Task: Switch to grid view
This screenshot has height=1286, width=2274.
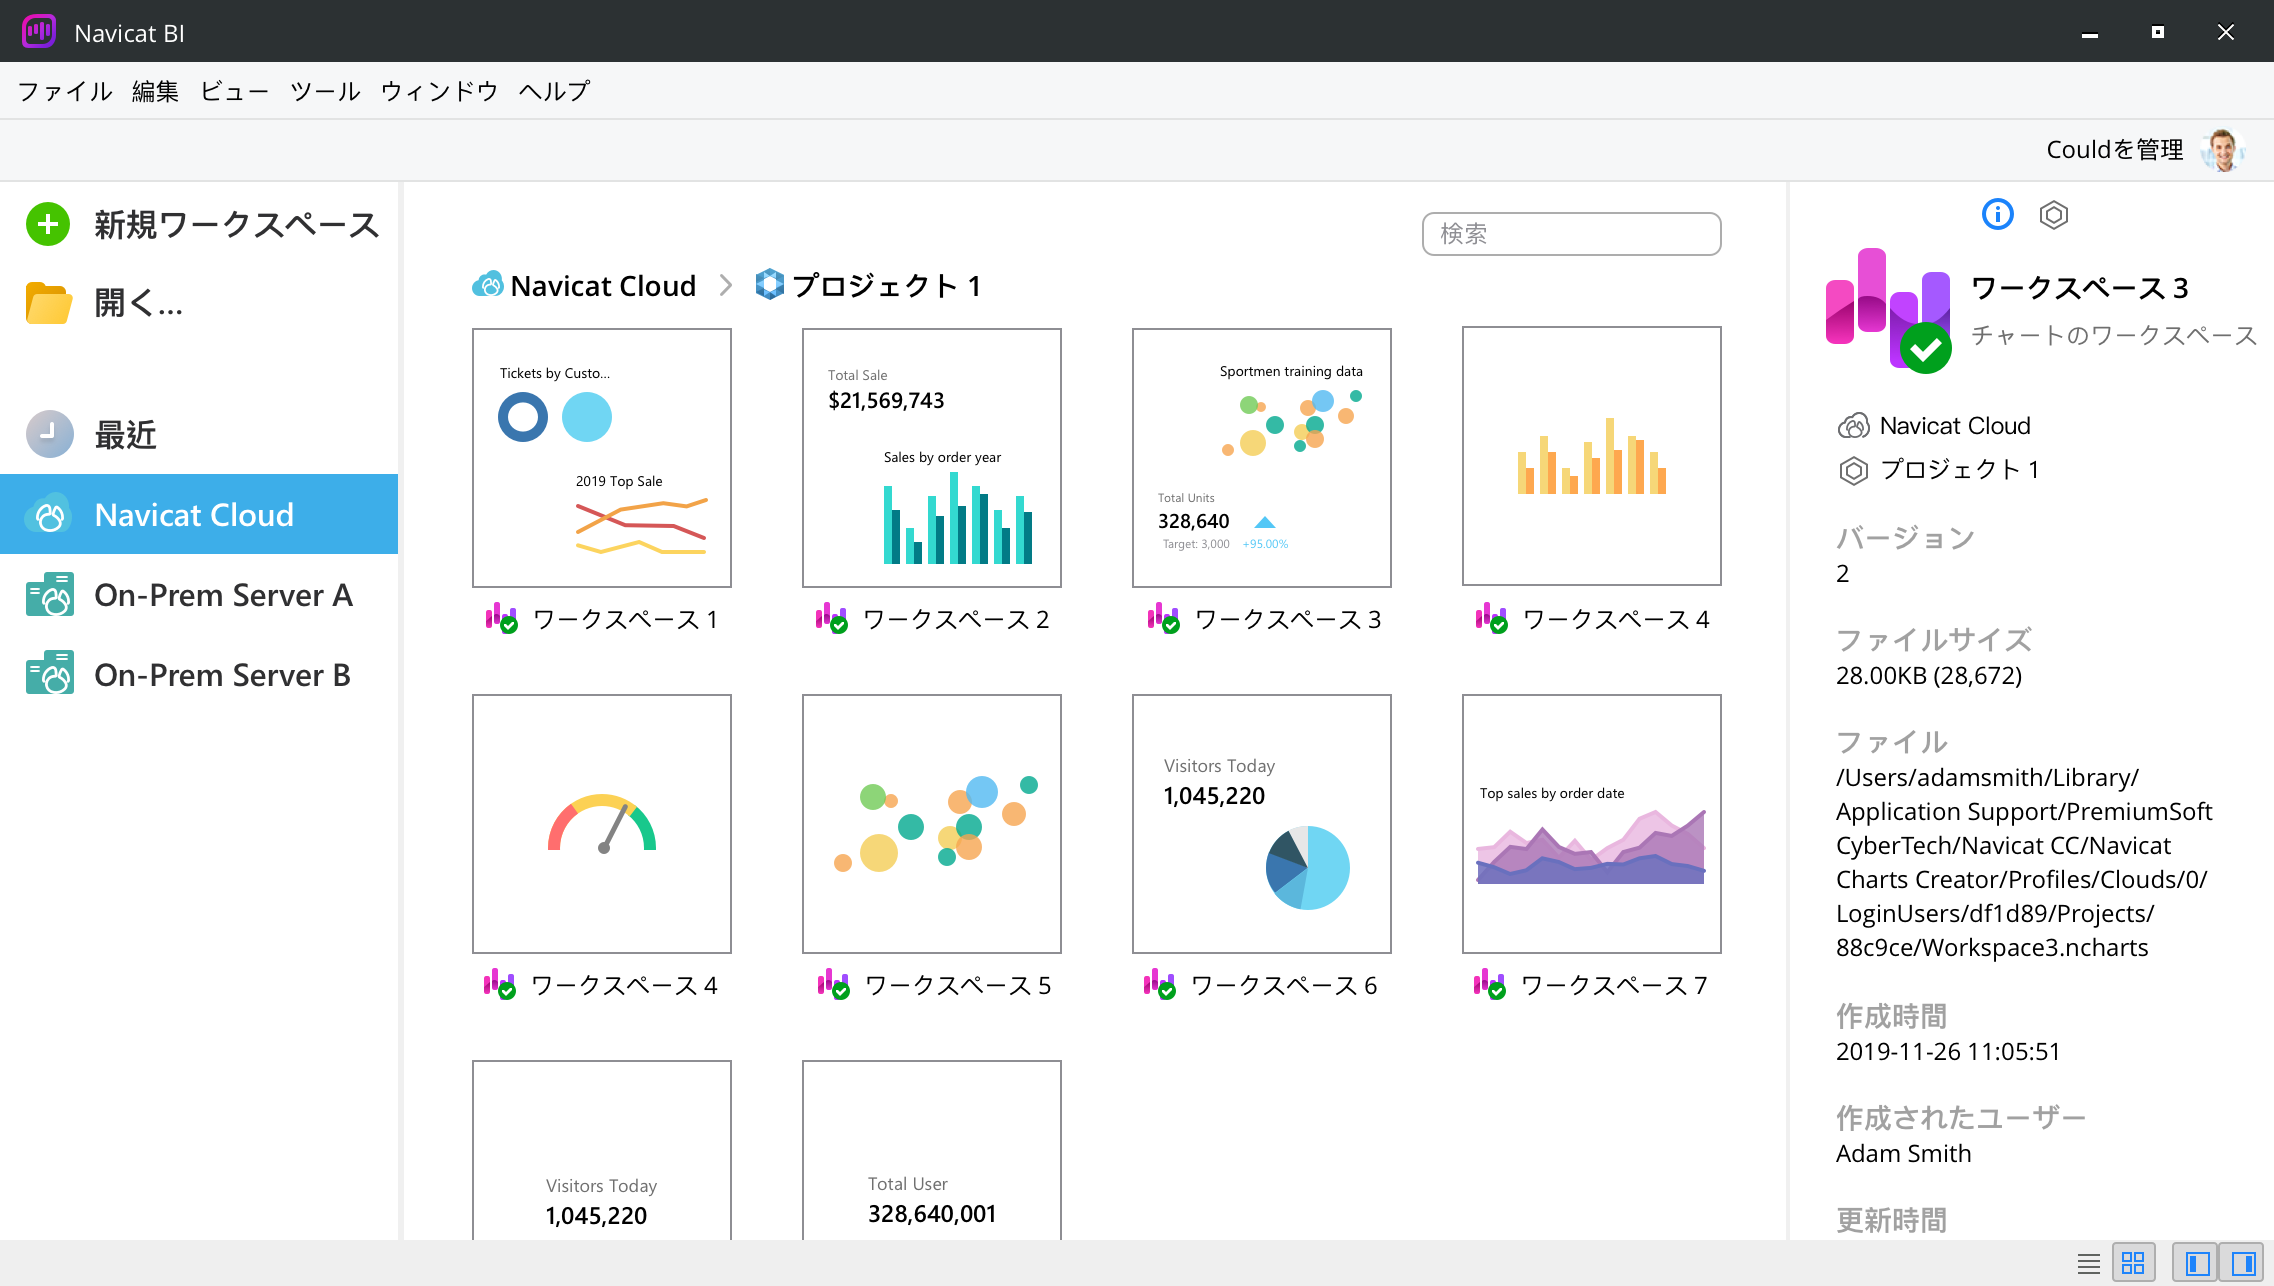Action: coord(2133,1263)
